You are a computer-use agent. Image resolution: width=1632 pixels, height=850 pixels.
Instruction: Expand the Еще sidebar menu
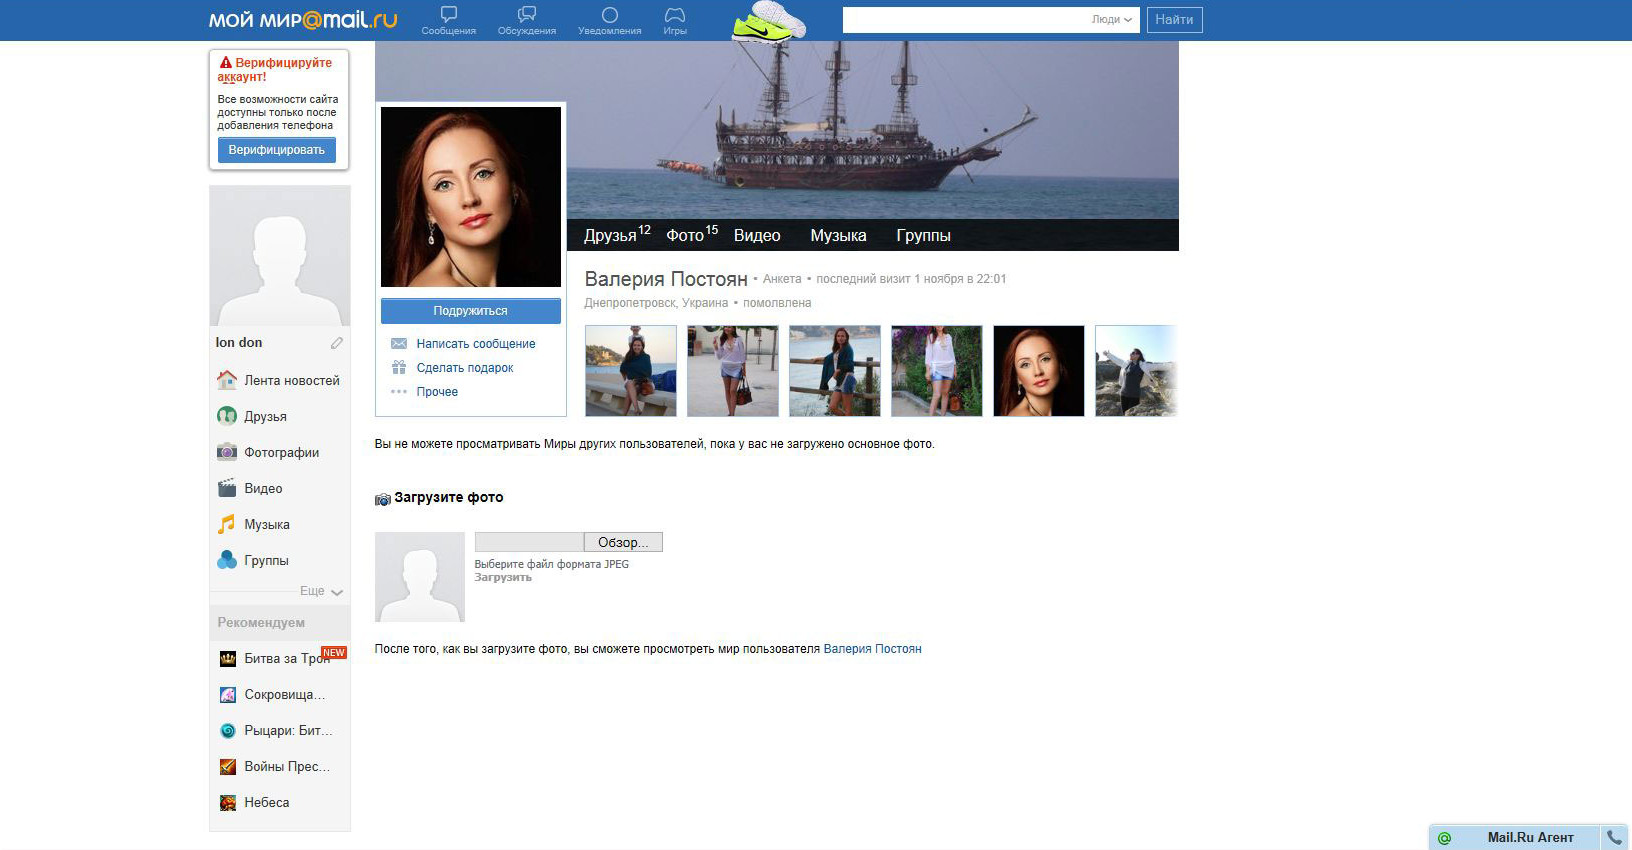[x=321, y=591]
